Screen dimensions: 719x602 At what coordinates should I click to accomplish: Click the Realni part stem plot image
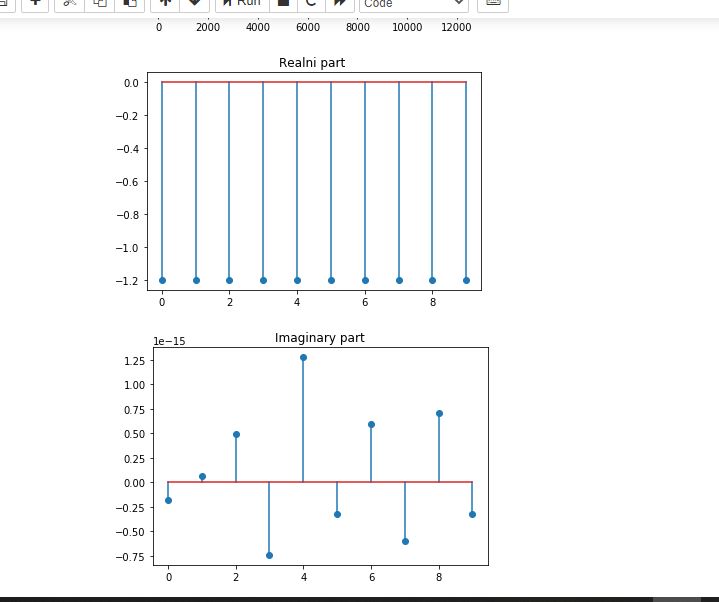tap(314, 181)
